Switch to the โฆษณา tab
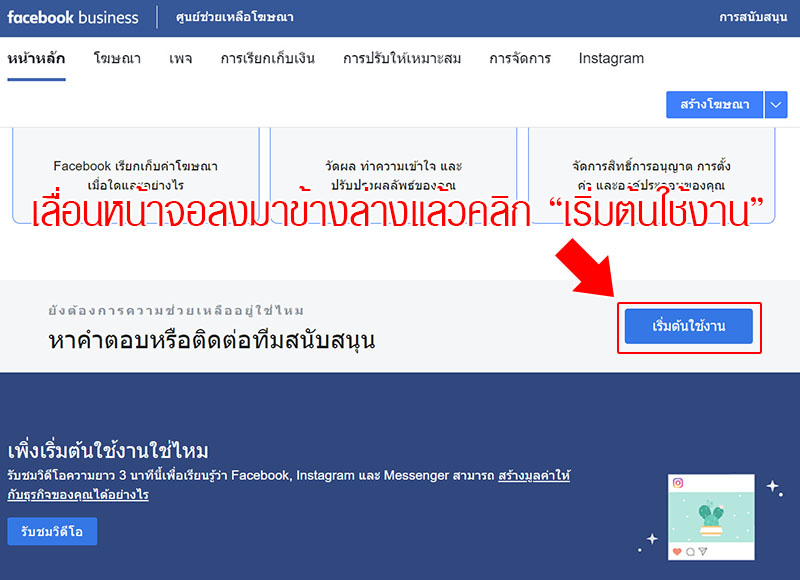800x580 pixels. coord(117,59)
